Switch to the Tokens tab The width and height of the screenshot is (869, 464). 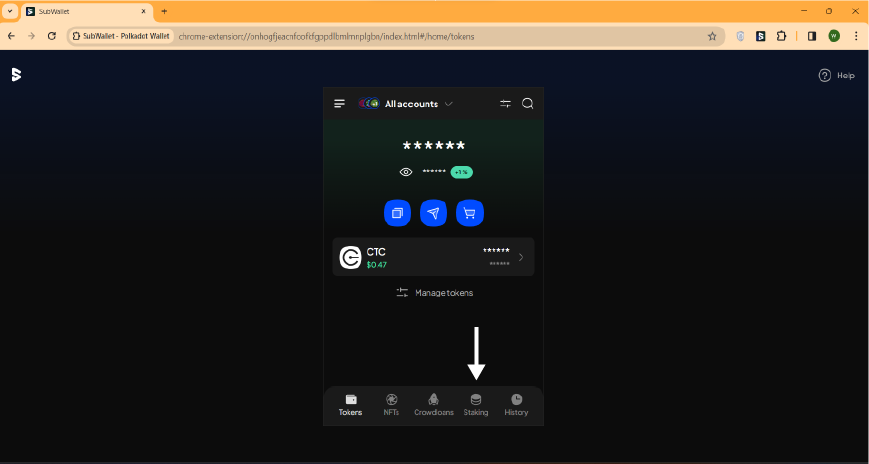point(350,405)
